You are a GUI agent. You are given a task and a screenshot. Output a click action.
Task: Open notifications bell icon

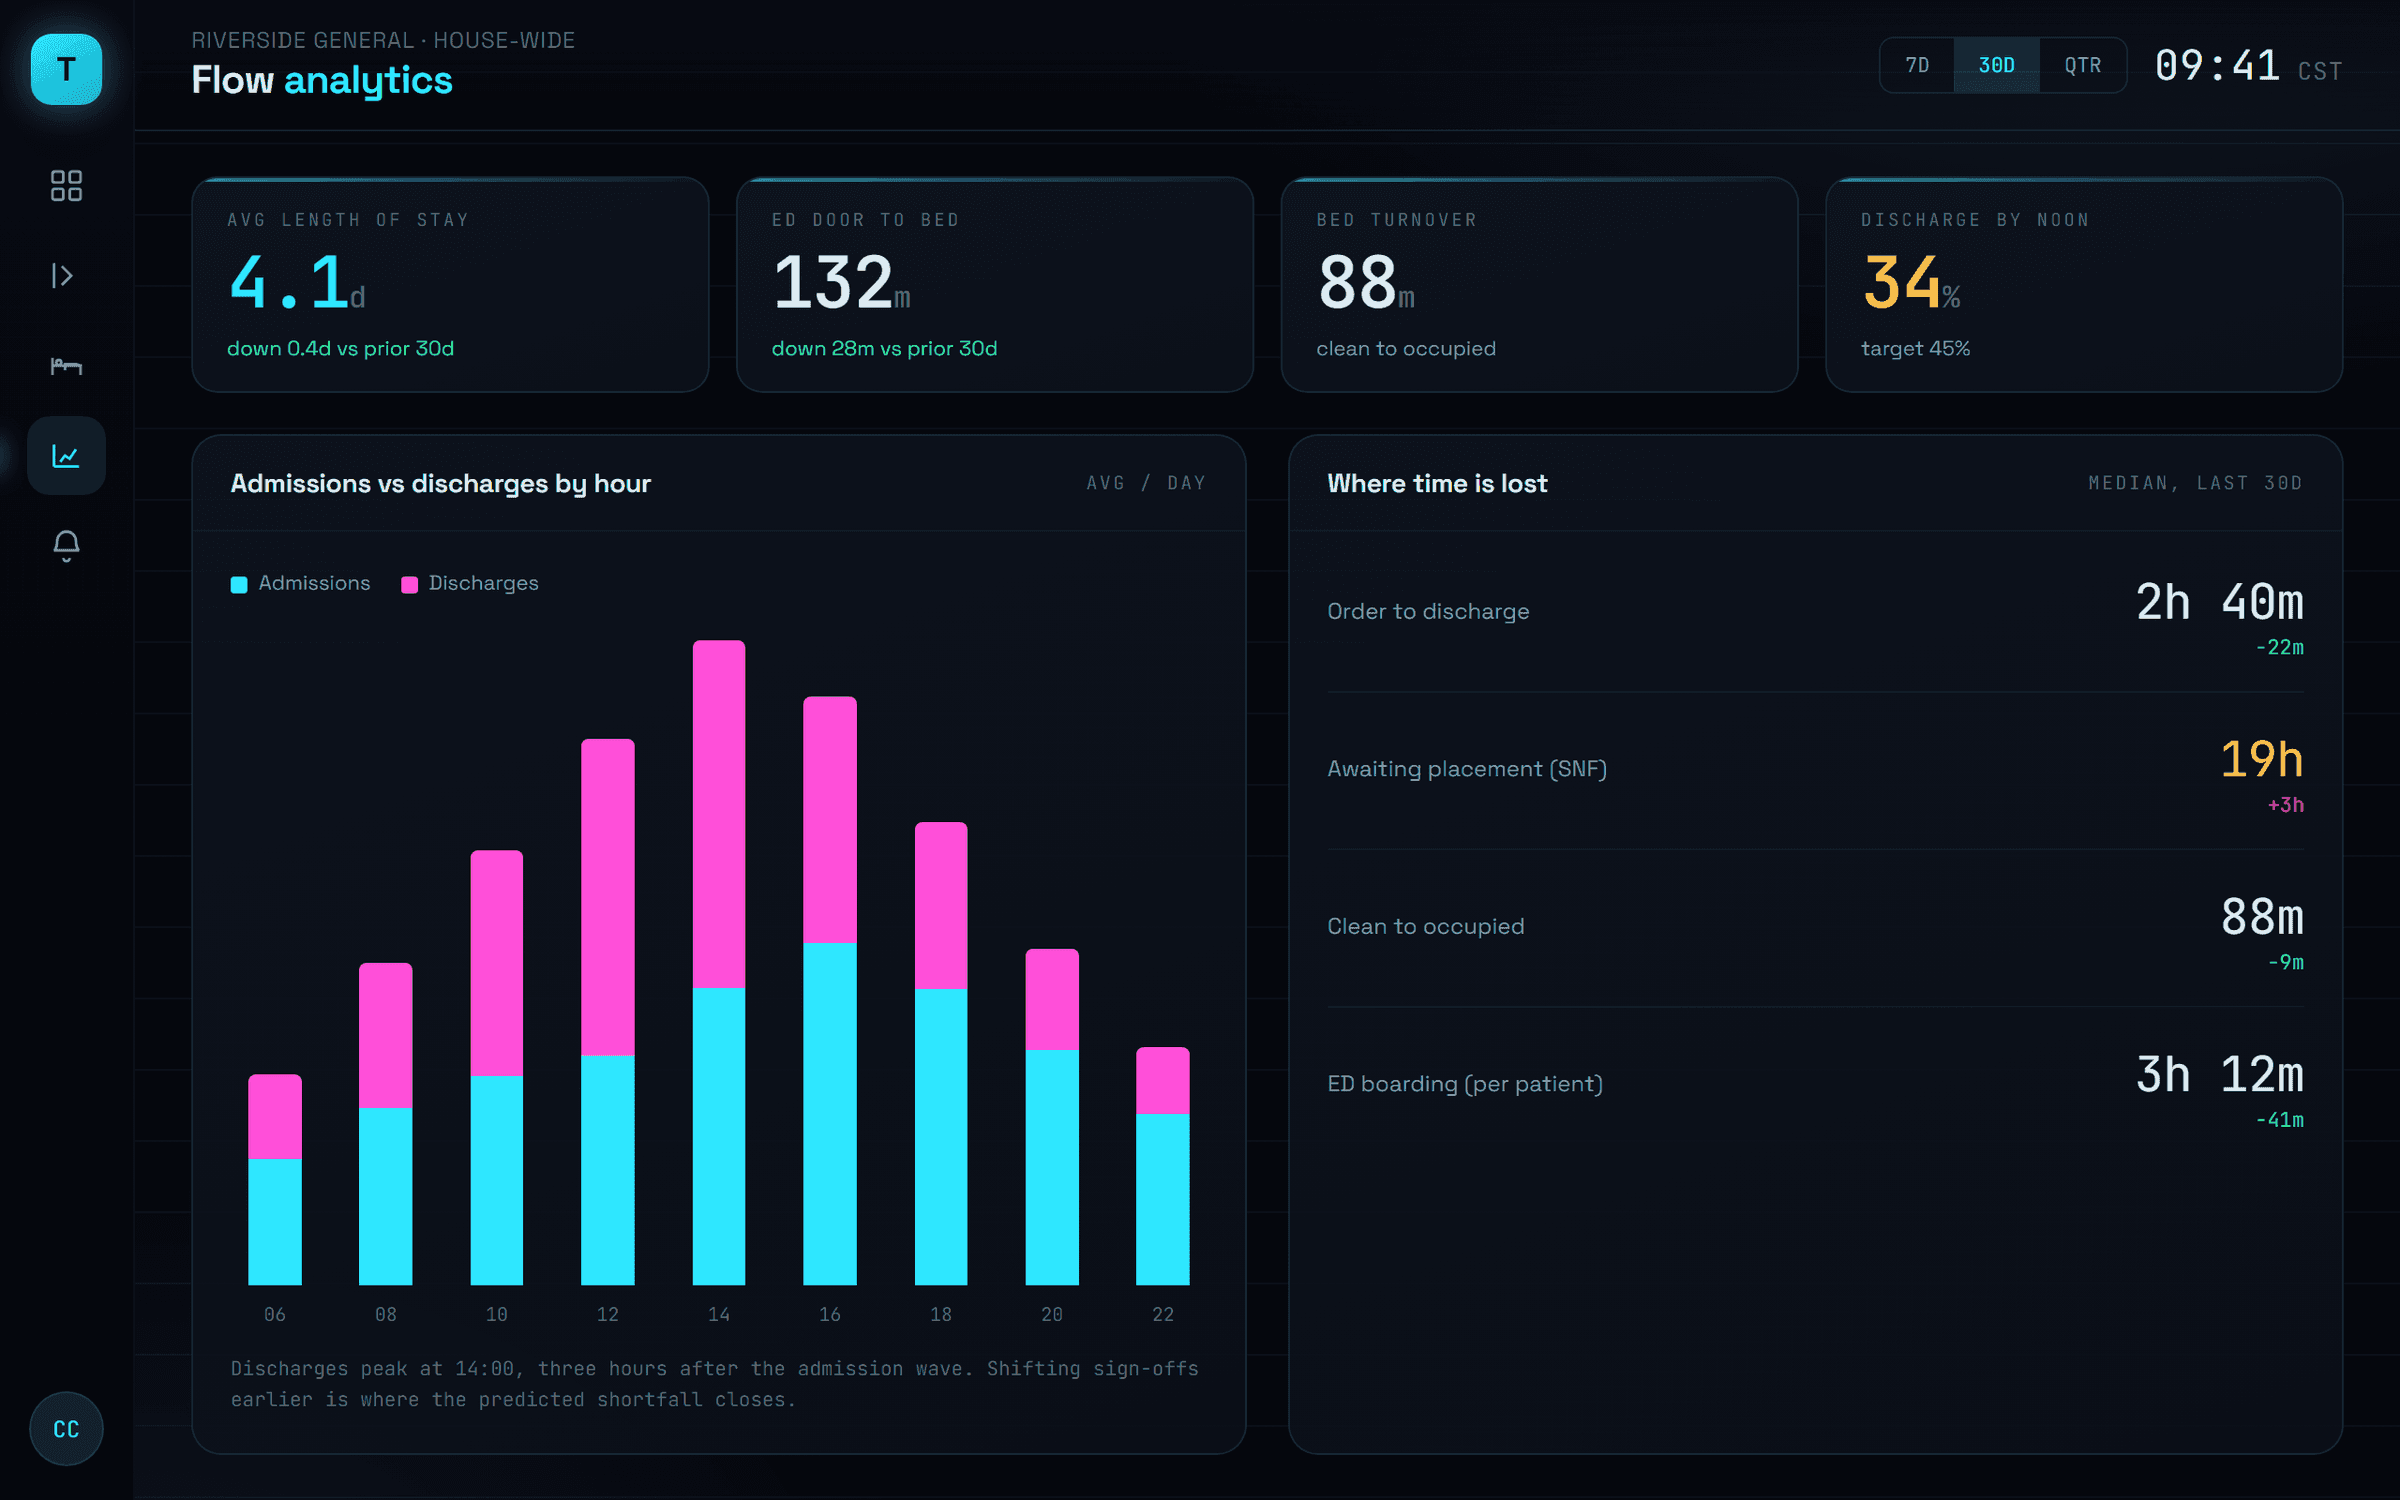(x=66, y=546)
